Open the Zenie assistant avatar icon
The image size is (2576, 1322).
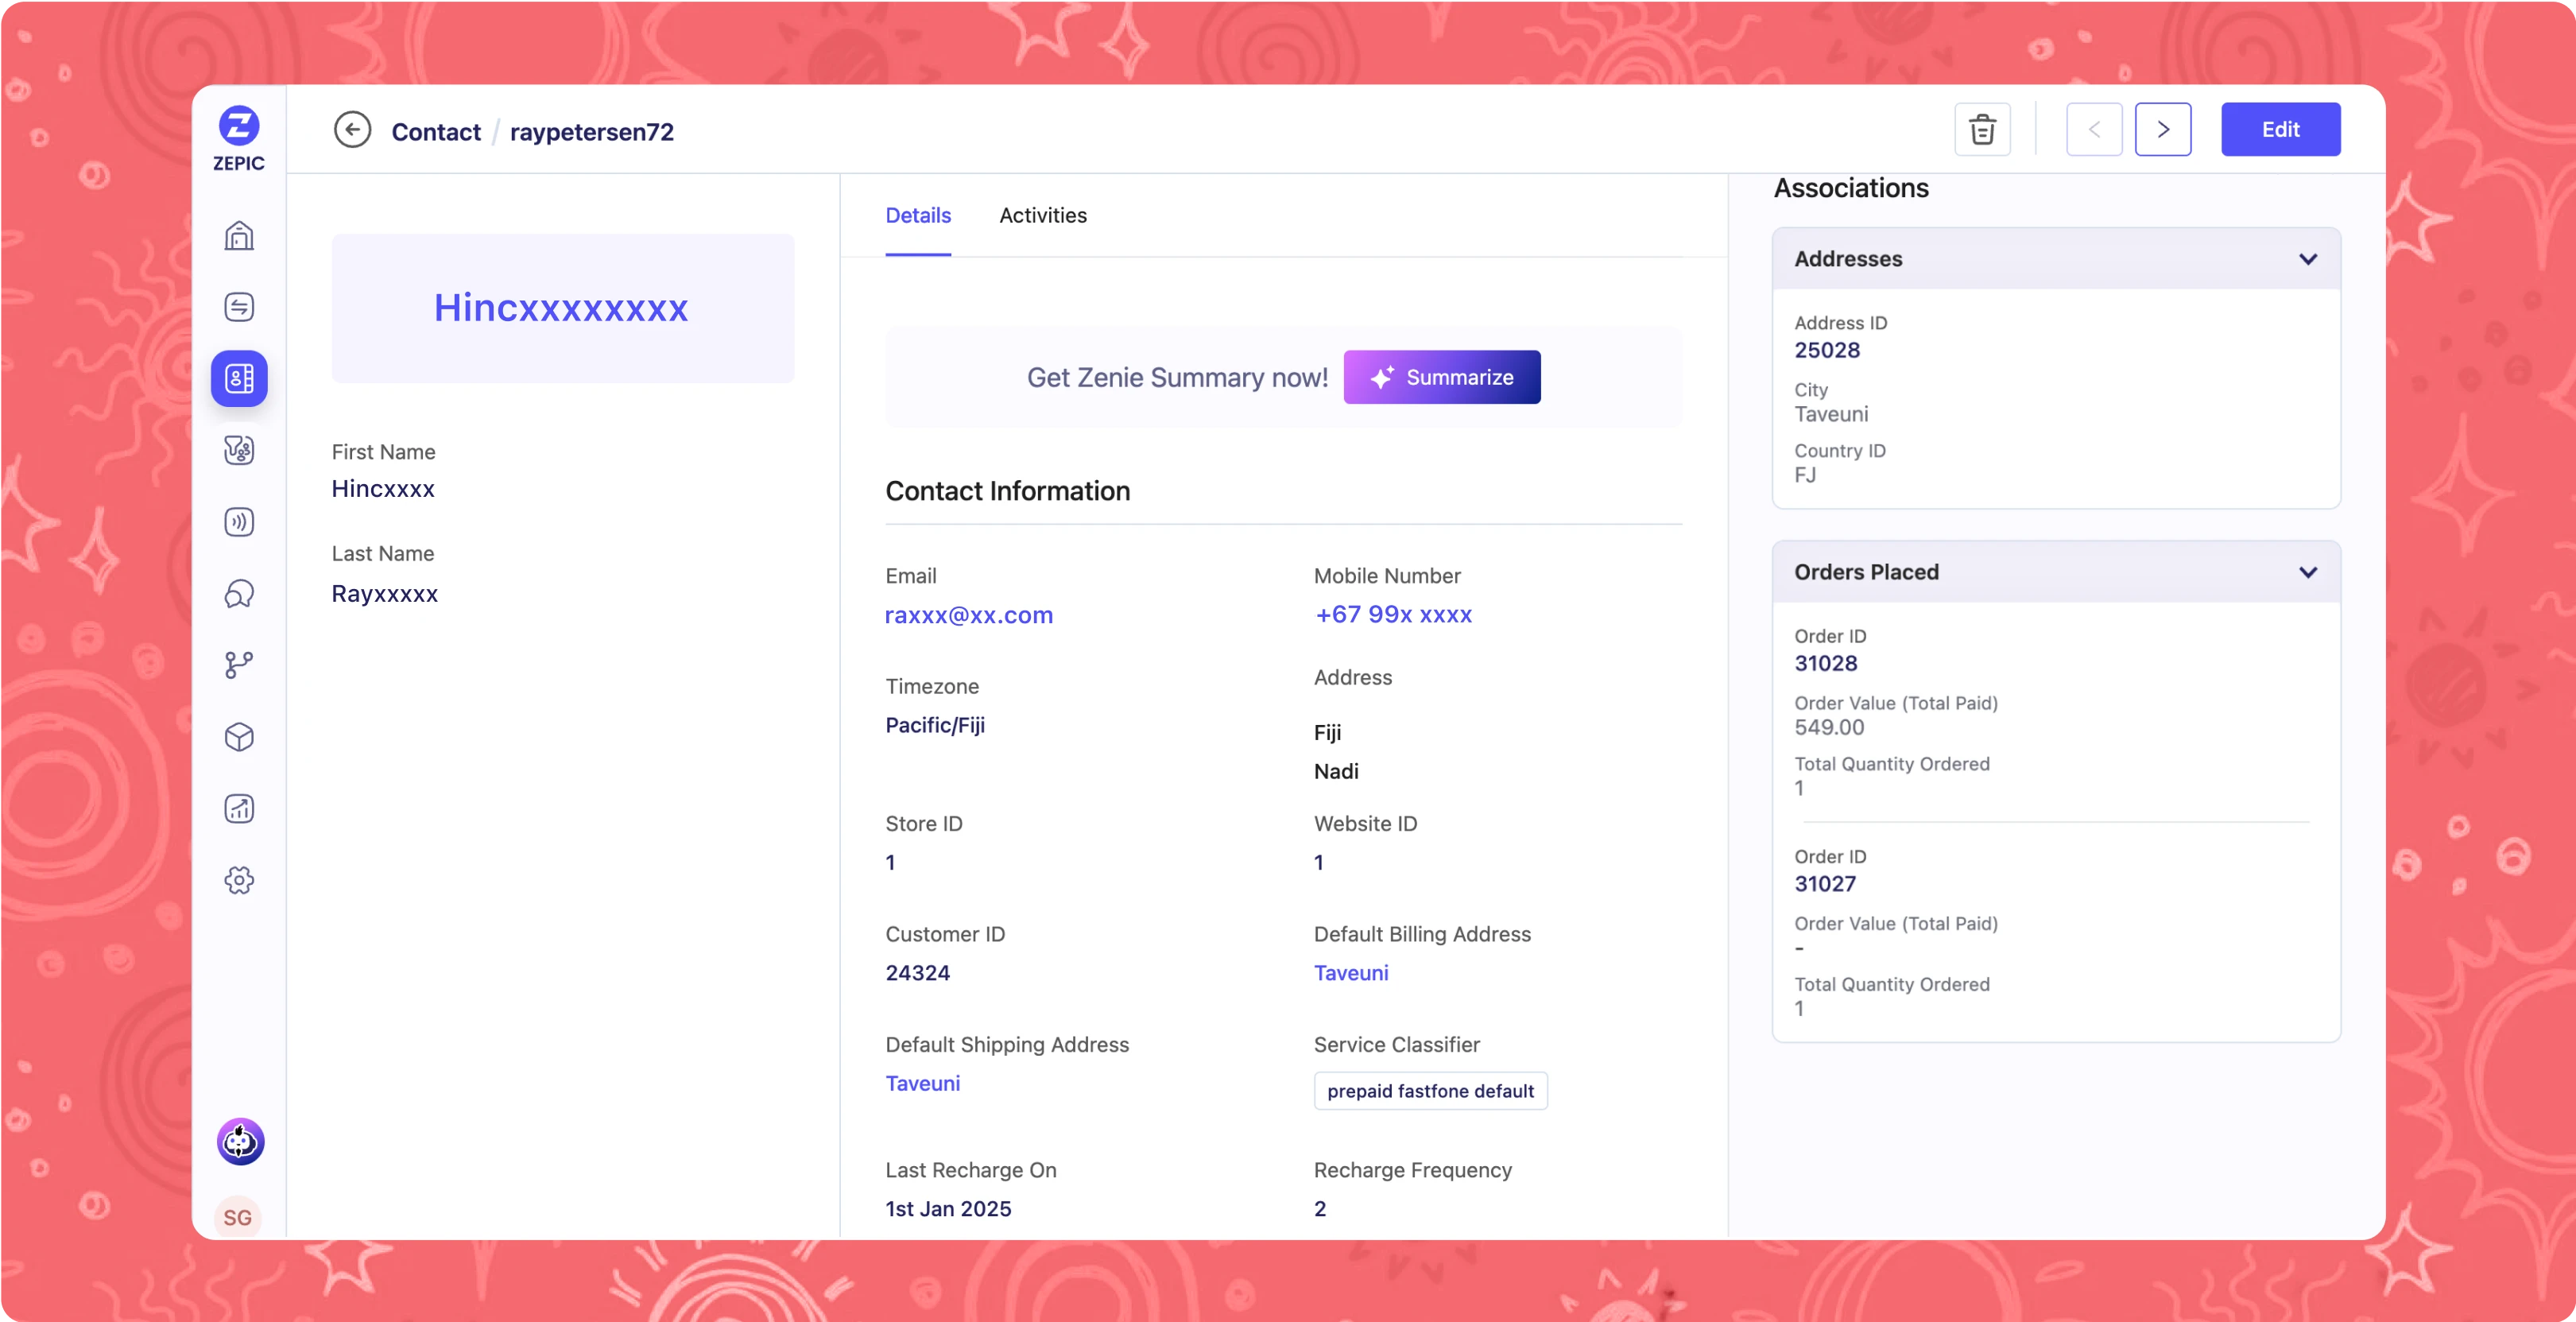(x=240, y=1141)
